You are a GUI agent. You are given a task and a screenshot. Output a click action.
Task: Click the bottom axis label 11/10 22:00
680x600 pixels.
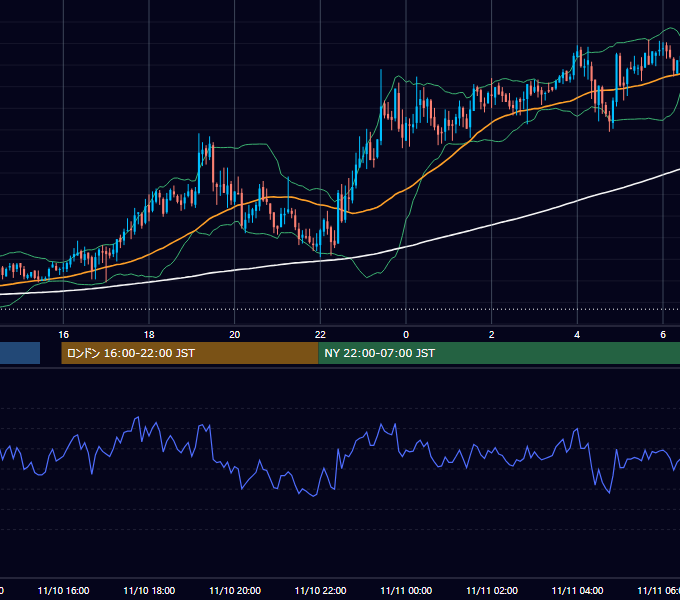pyautogui.click(x=320, y=590)
